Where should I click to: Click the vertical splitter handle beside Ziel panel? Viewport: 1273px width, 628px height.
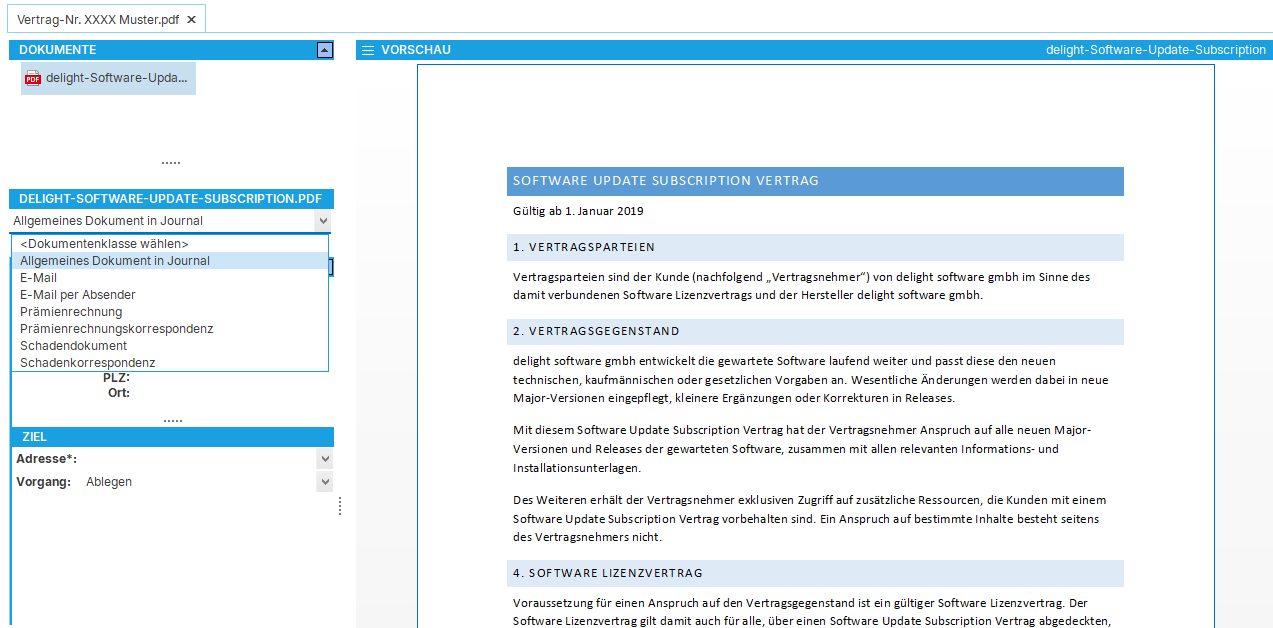click(x=340, y=507)
